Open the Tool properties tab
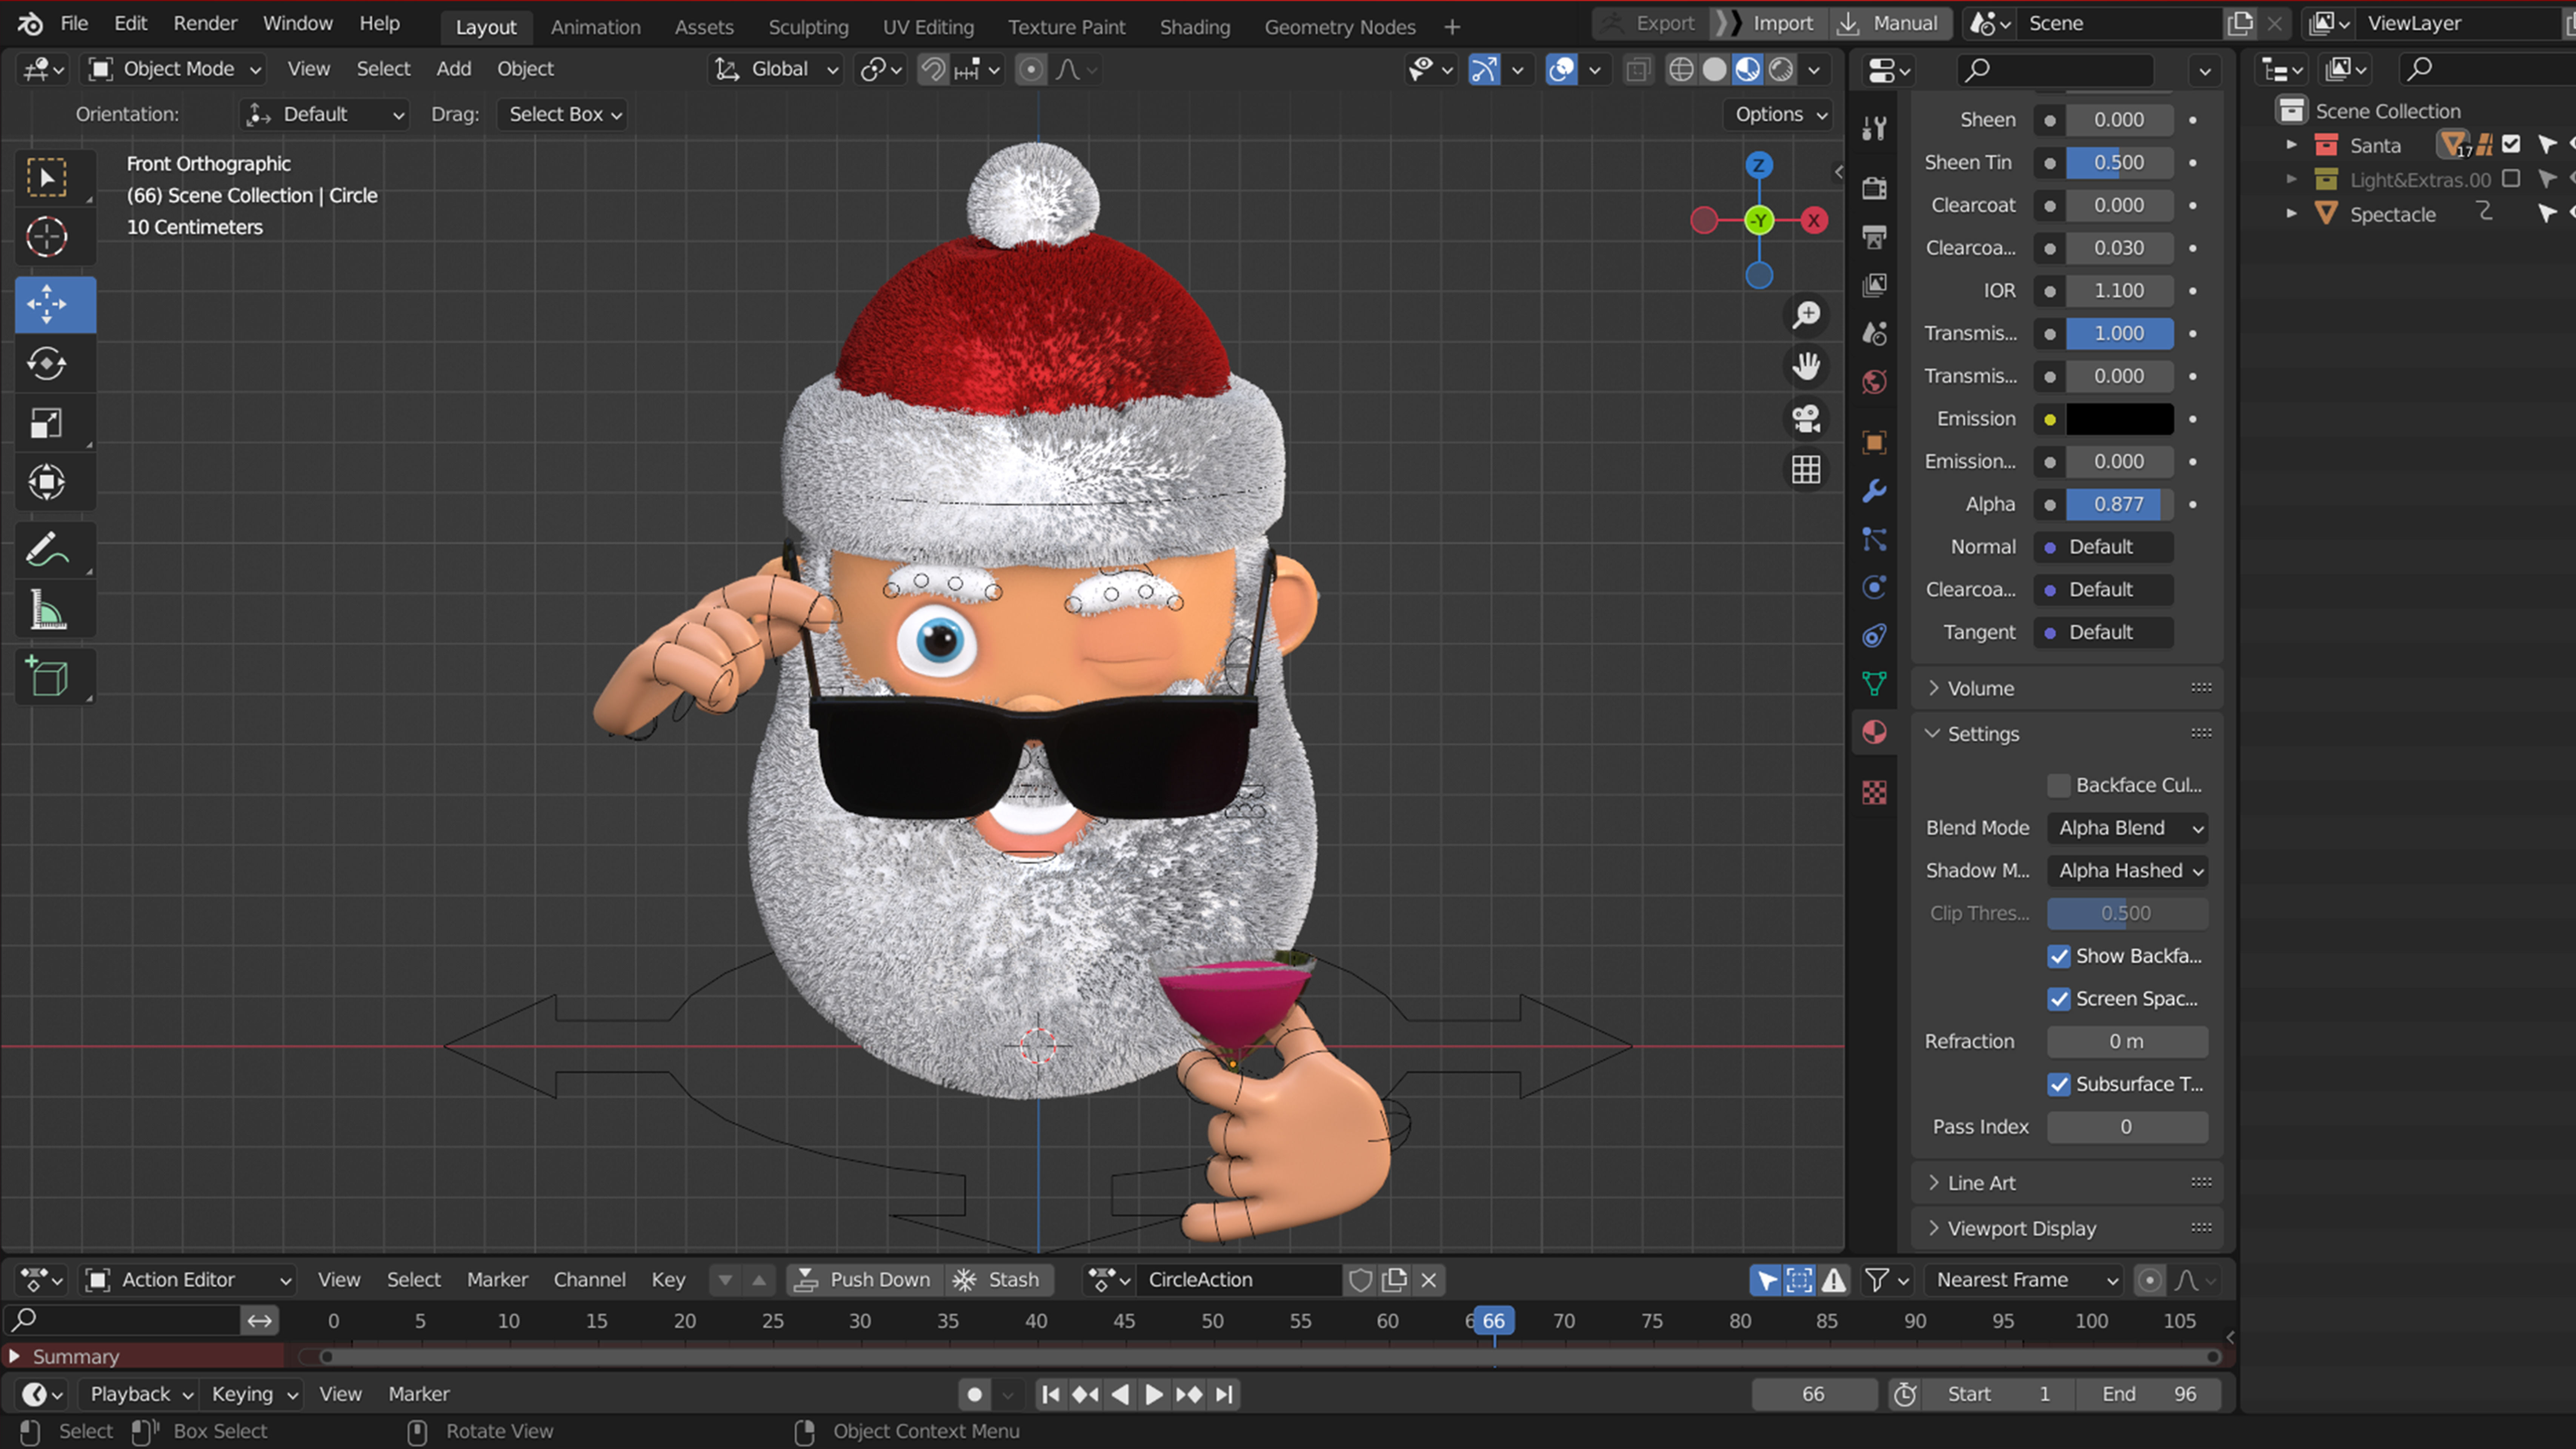Screen dimensions: 2576x1449 [1875, 128]
